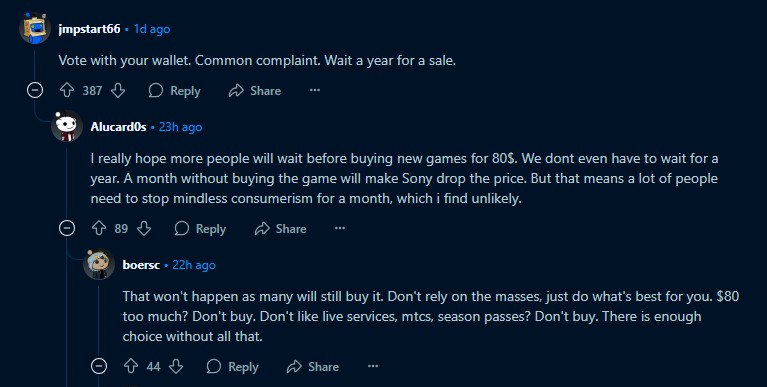This screenshot has width=767, height=387.
Task: Collapse Alucard0s's reply thread
Action: click(x=67, y=228)
